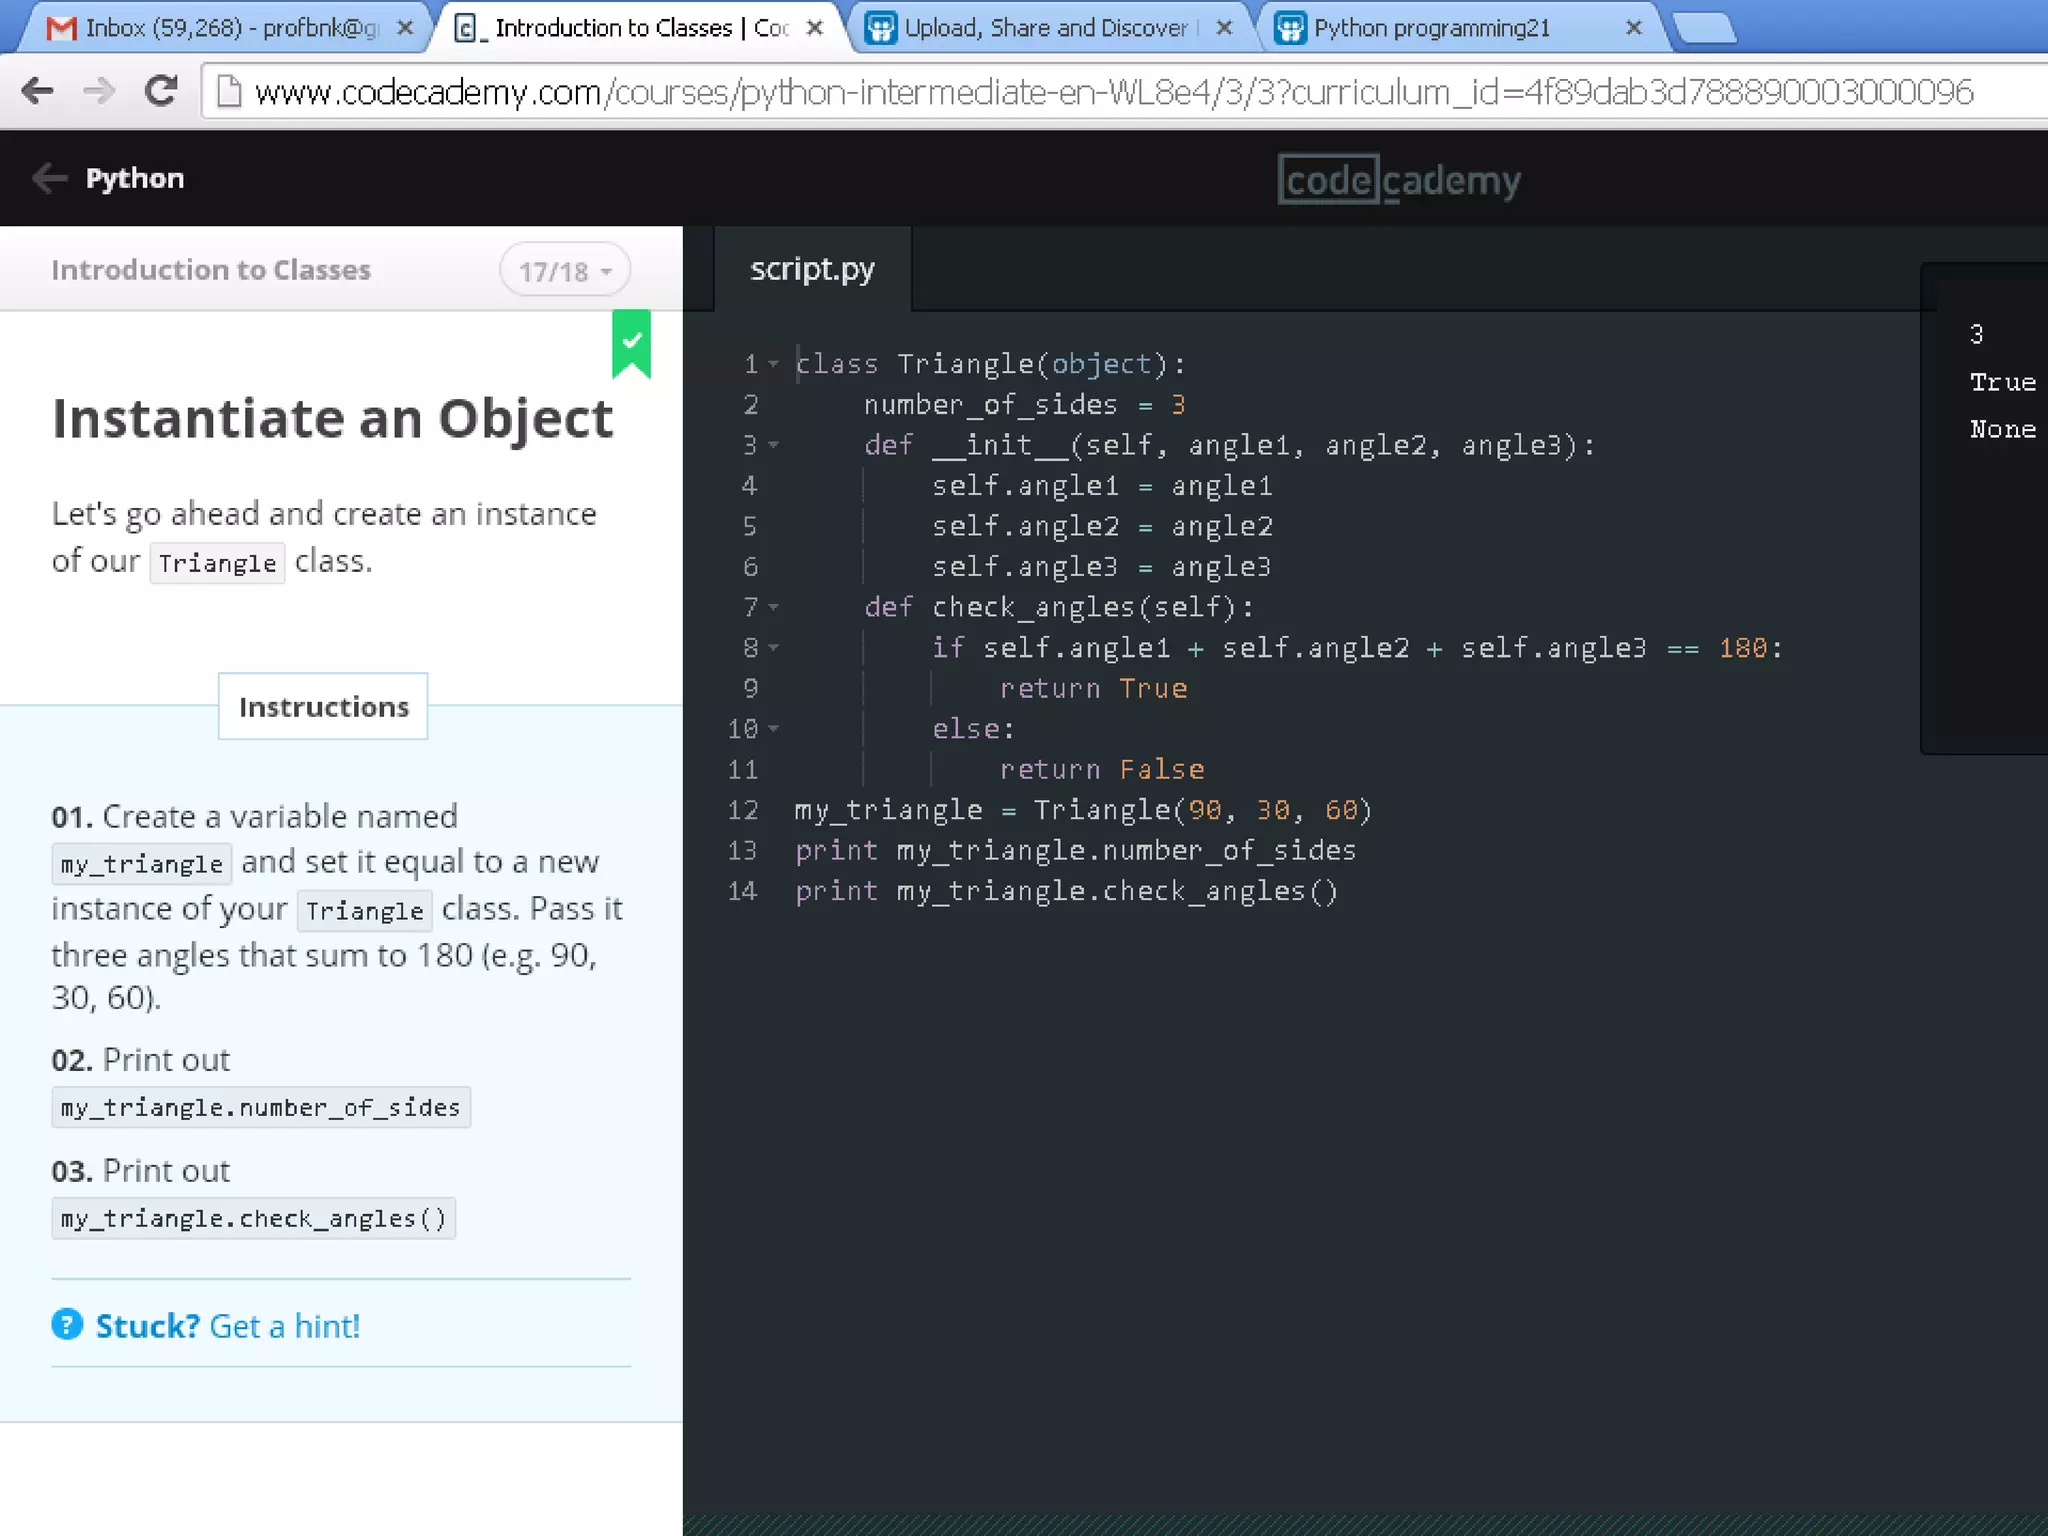Click line 2 number_of_sides = 3
The height and width of the screenshot is (1536, 2048).
tap(1025, 404)
